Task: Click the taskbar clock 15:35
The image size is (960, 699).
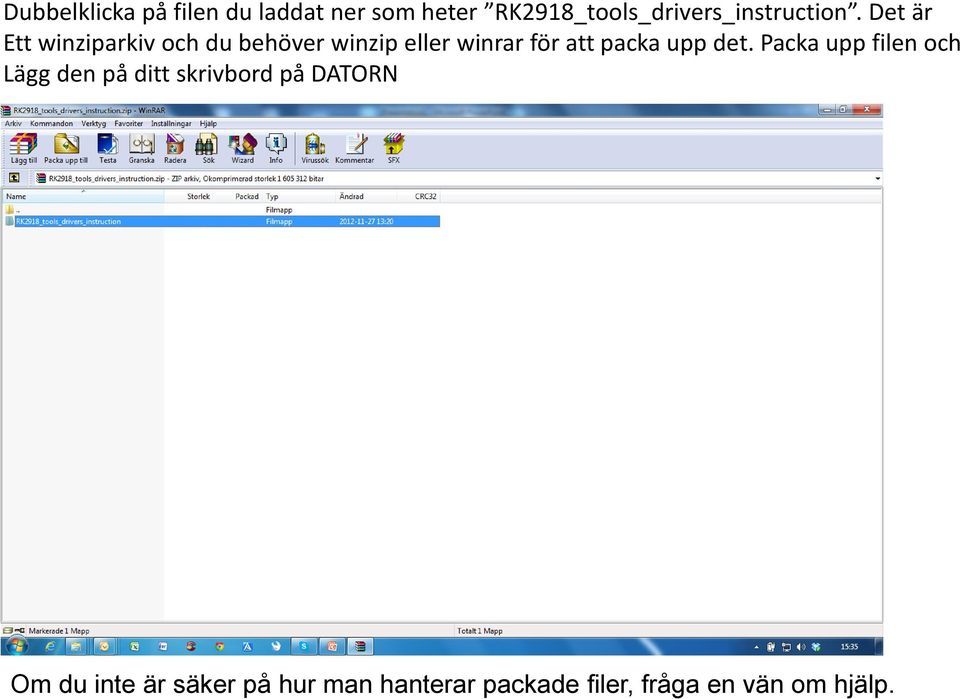Action: tap(849, 647)
